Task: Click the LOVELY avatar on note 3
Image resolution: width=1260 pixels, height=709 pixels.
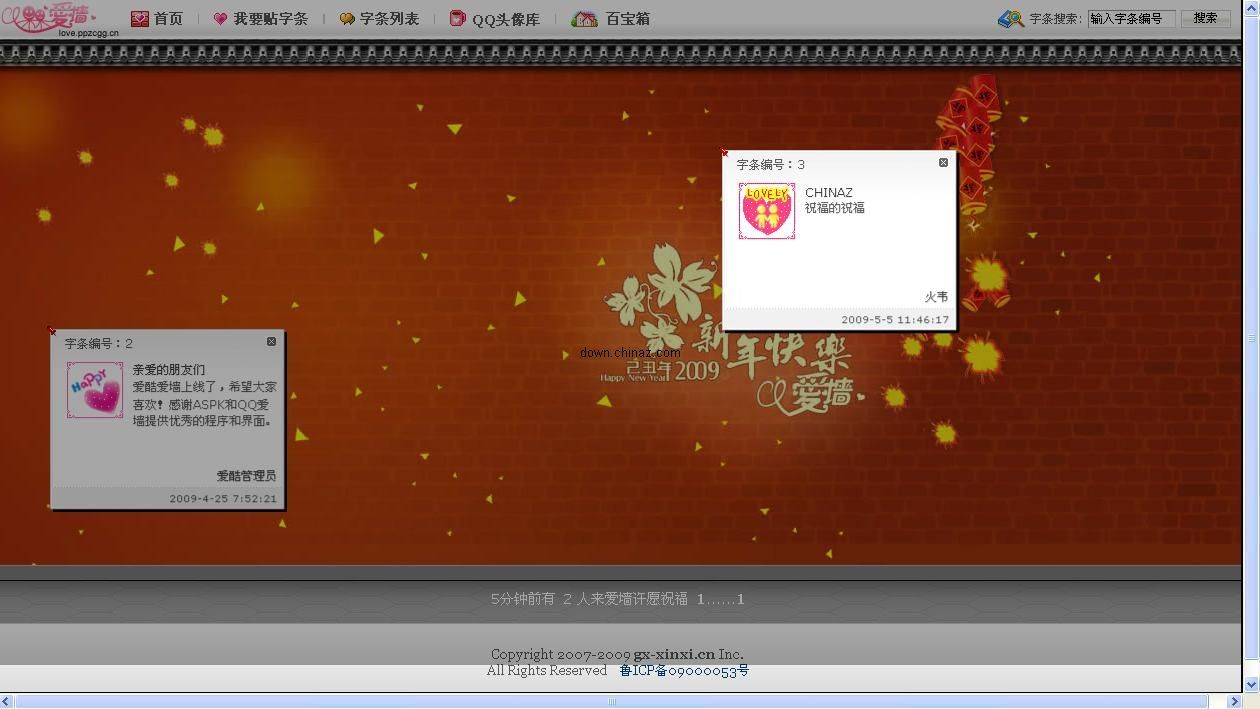Action: click(767, 211)
